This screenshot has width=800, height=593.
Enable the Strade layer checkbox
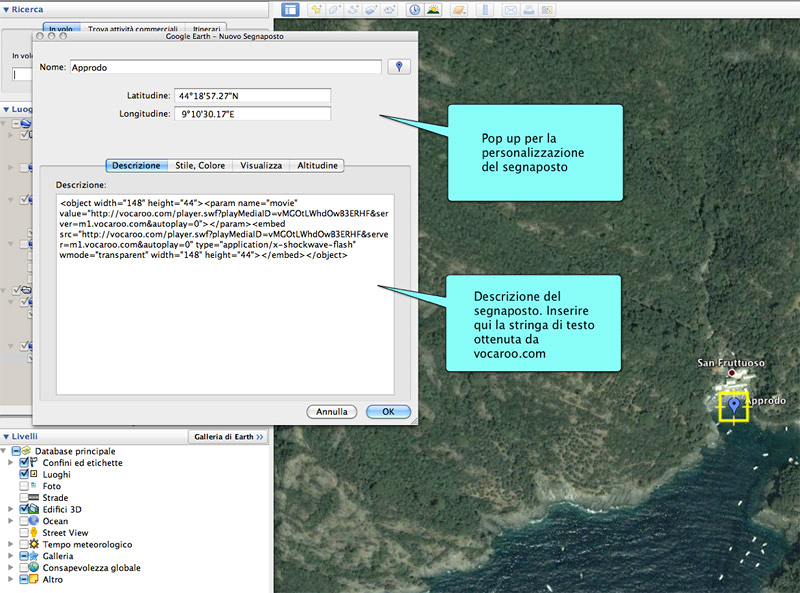[24, 498]
